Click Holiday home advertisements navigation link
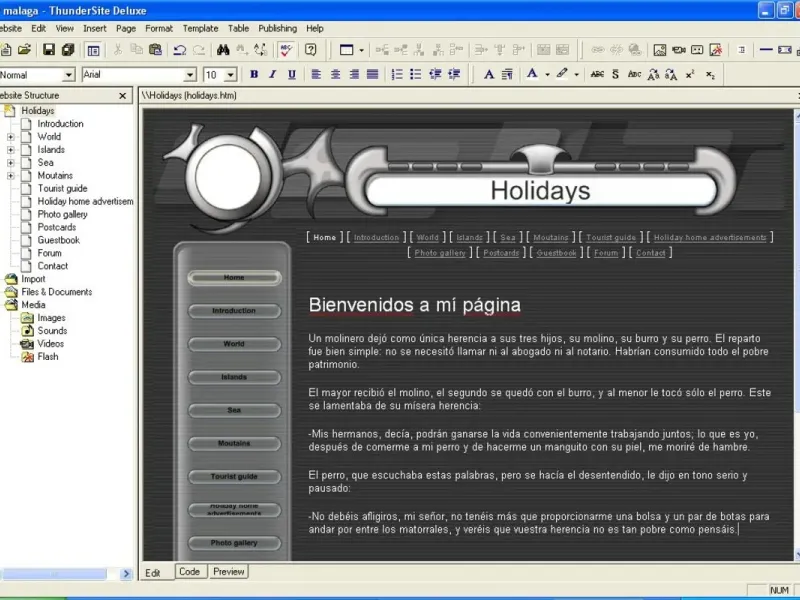 710,237
